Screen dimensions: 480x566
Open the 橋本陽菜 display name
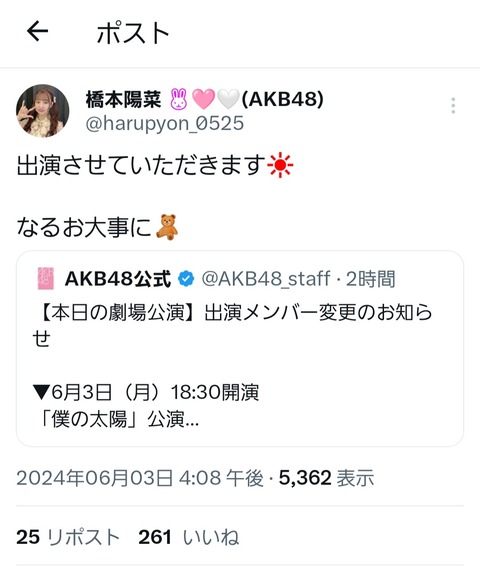(123, 99)
